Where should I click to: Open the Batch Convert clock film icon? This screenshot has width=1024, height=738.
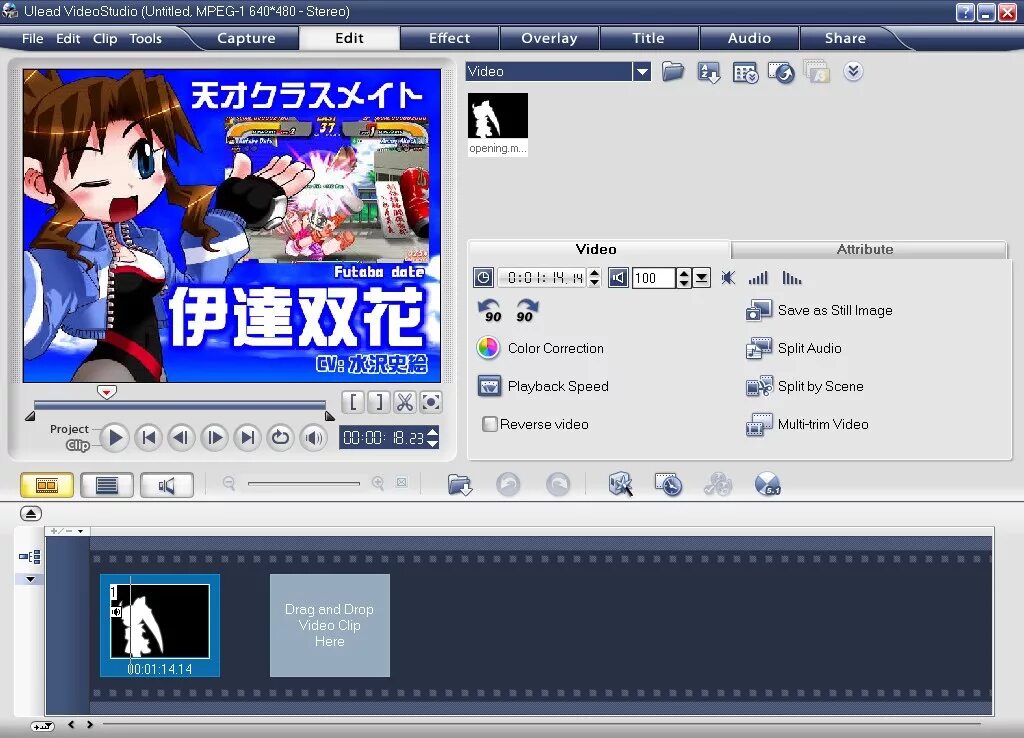click(668, 485)
